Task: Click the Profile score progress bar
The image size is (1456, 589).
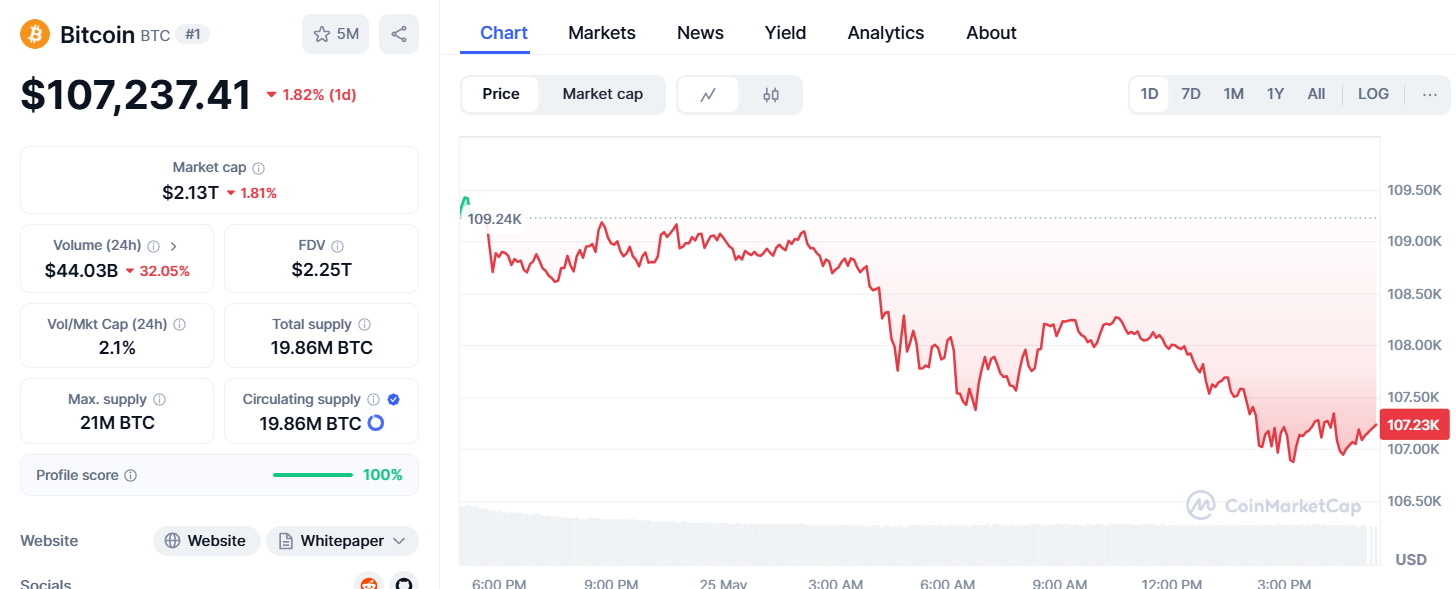Action: pyautogui.click(x=313, y=475)
